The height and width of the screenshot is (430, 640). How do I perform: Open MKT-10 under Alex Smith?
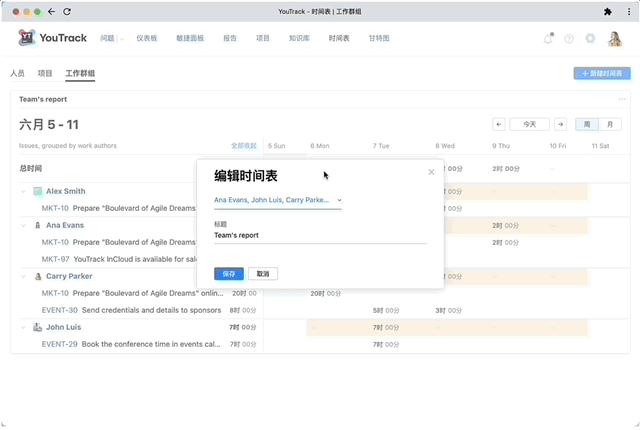tap(55, 208)
